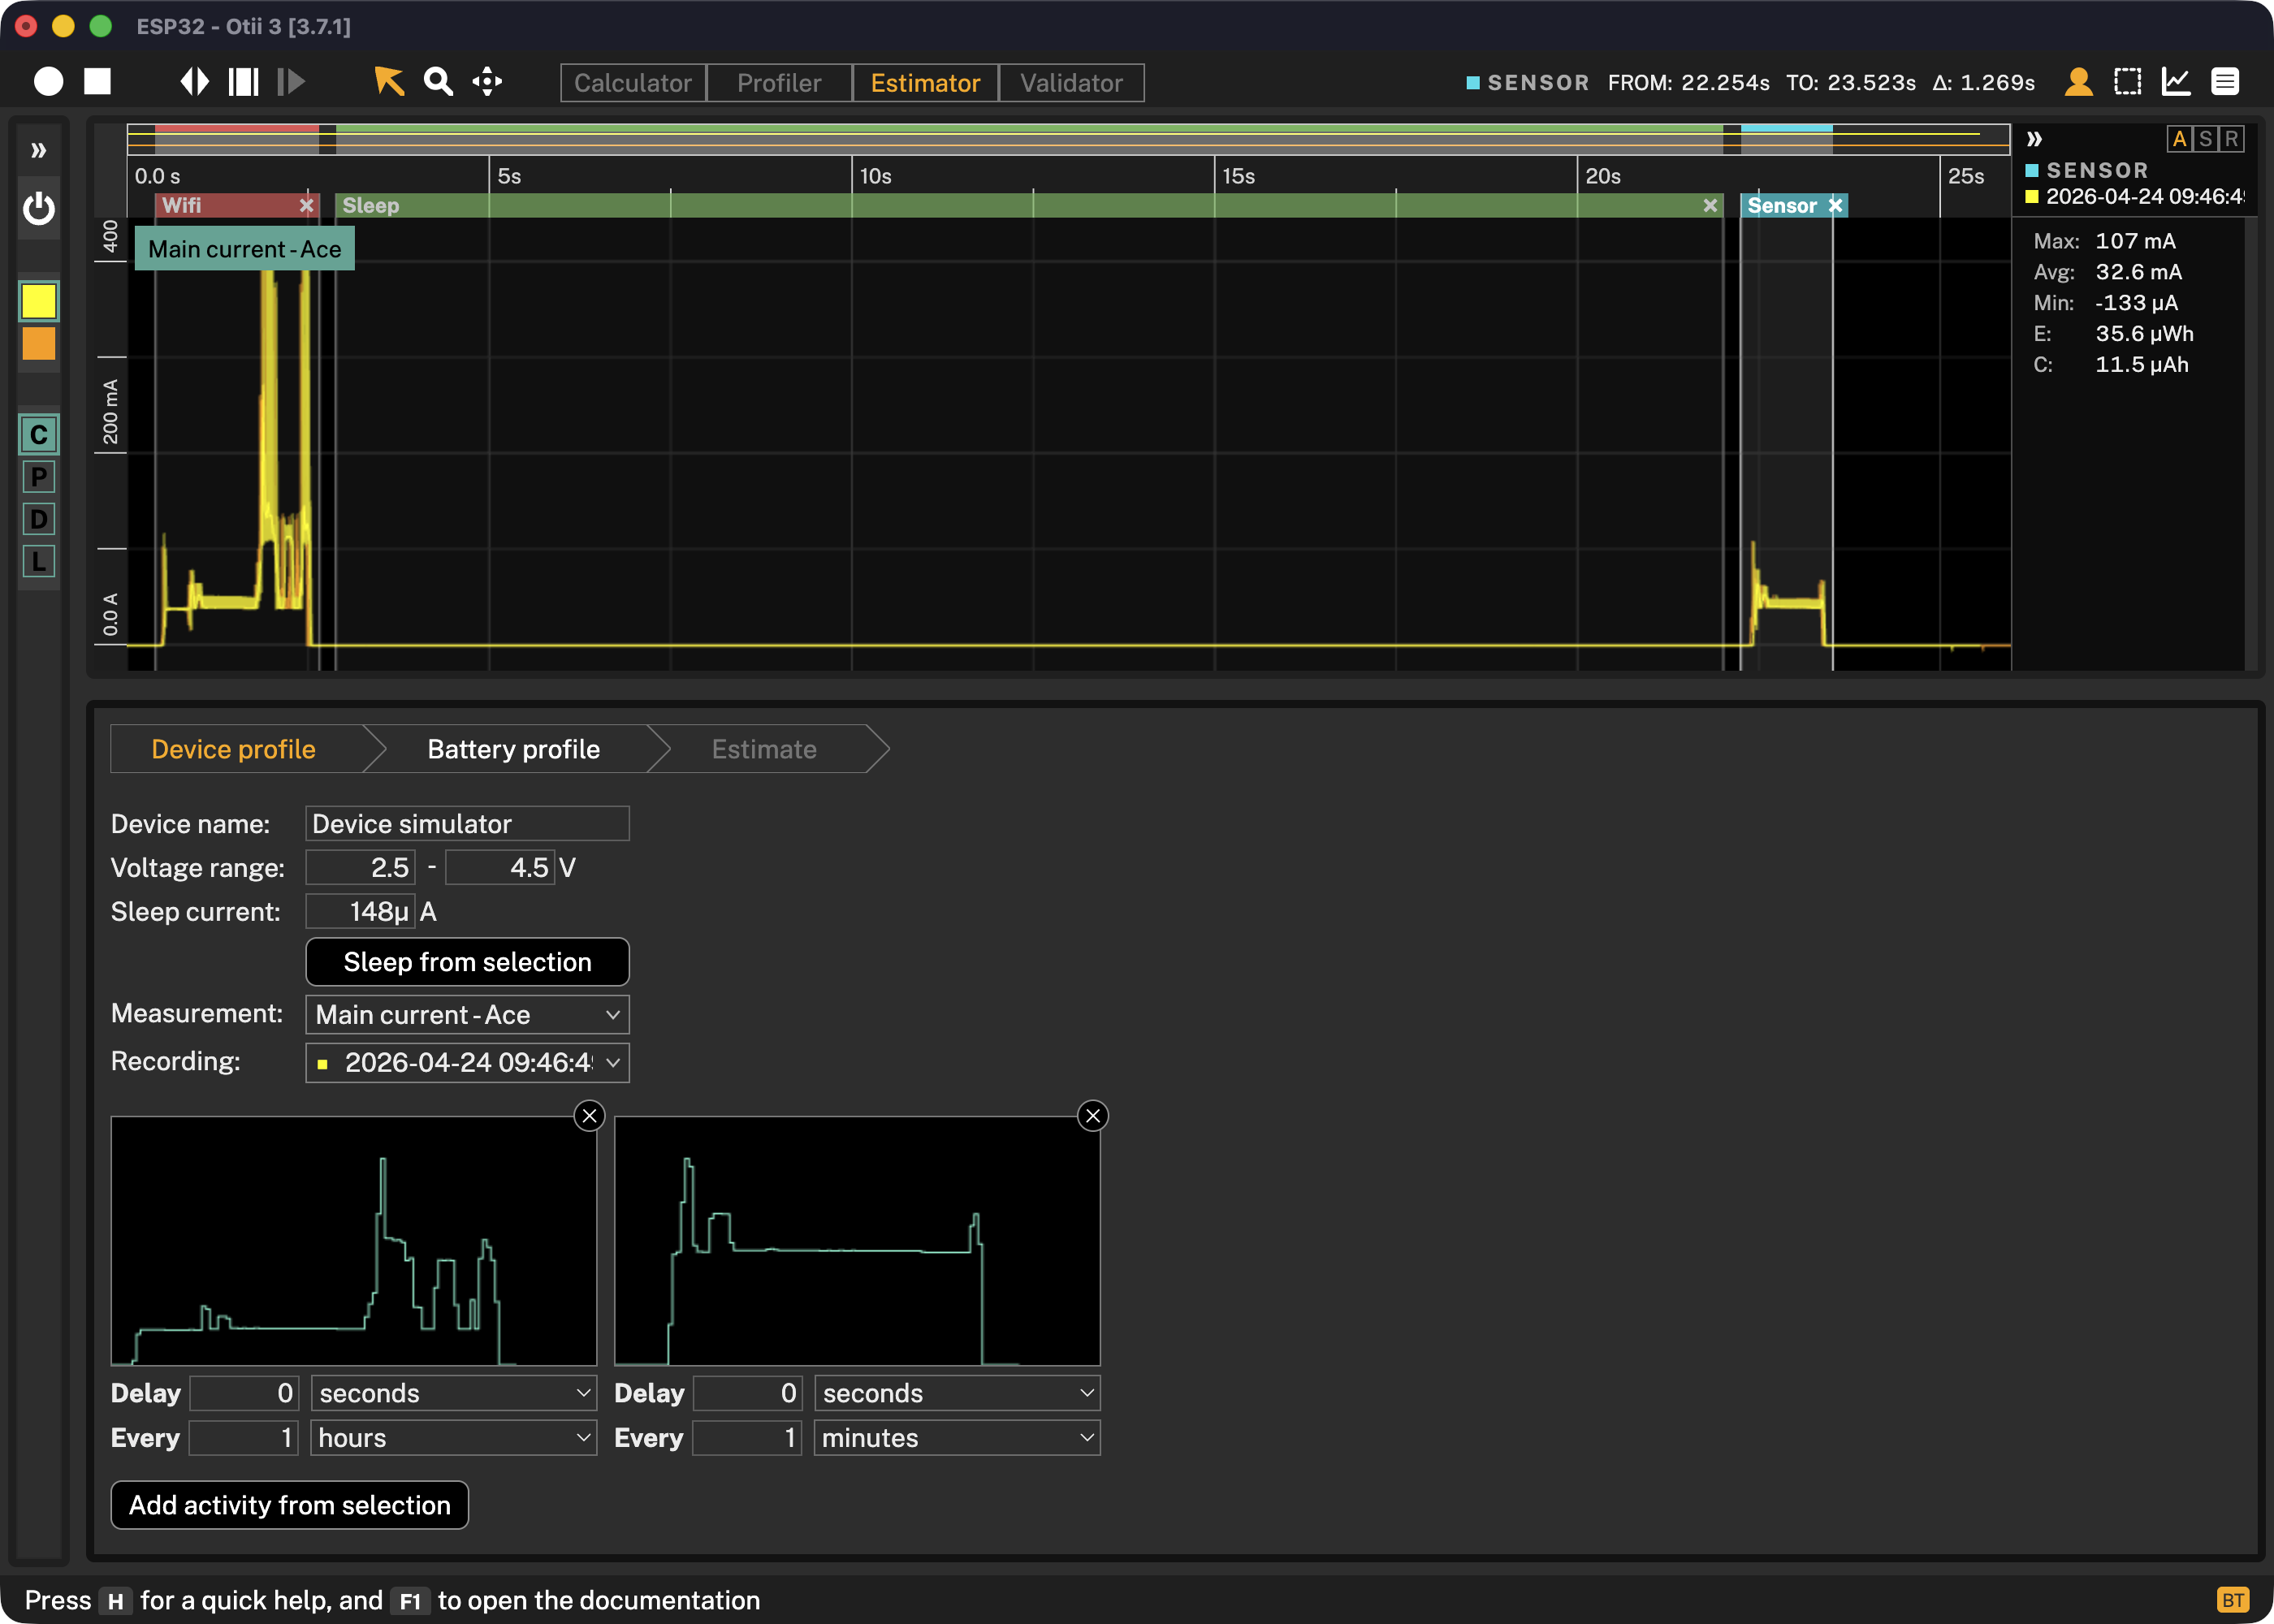Open second activity Delay units dropdown

click(x=957, y=1393)
